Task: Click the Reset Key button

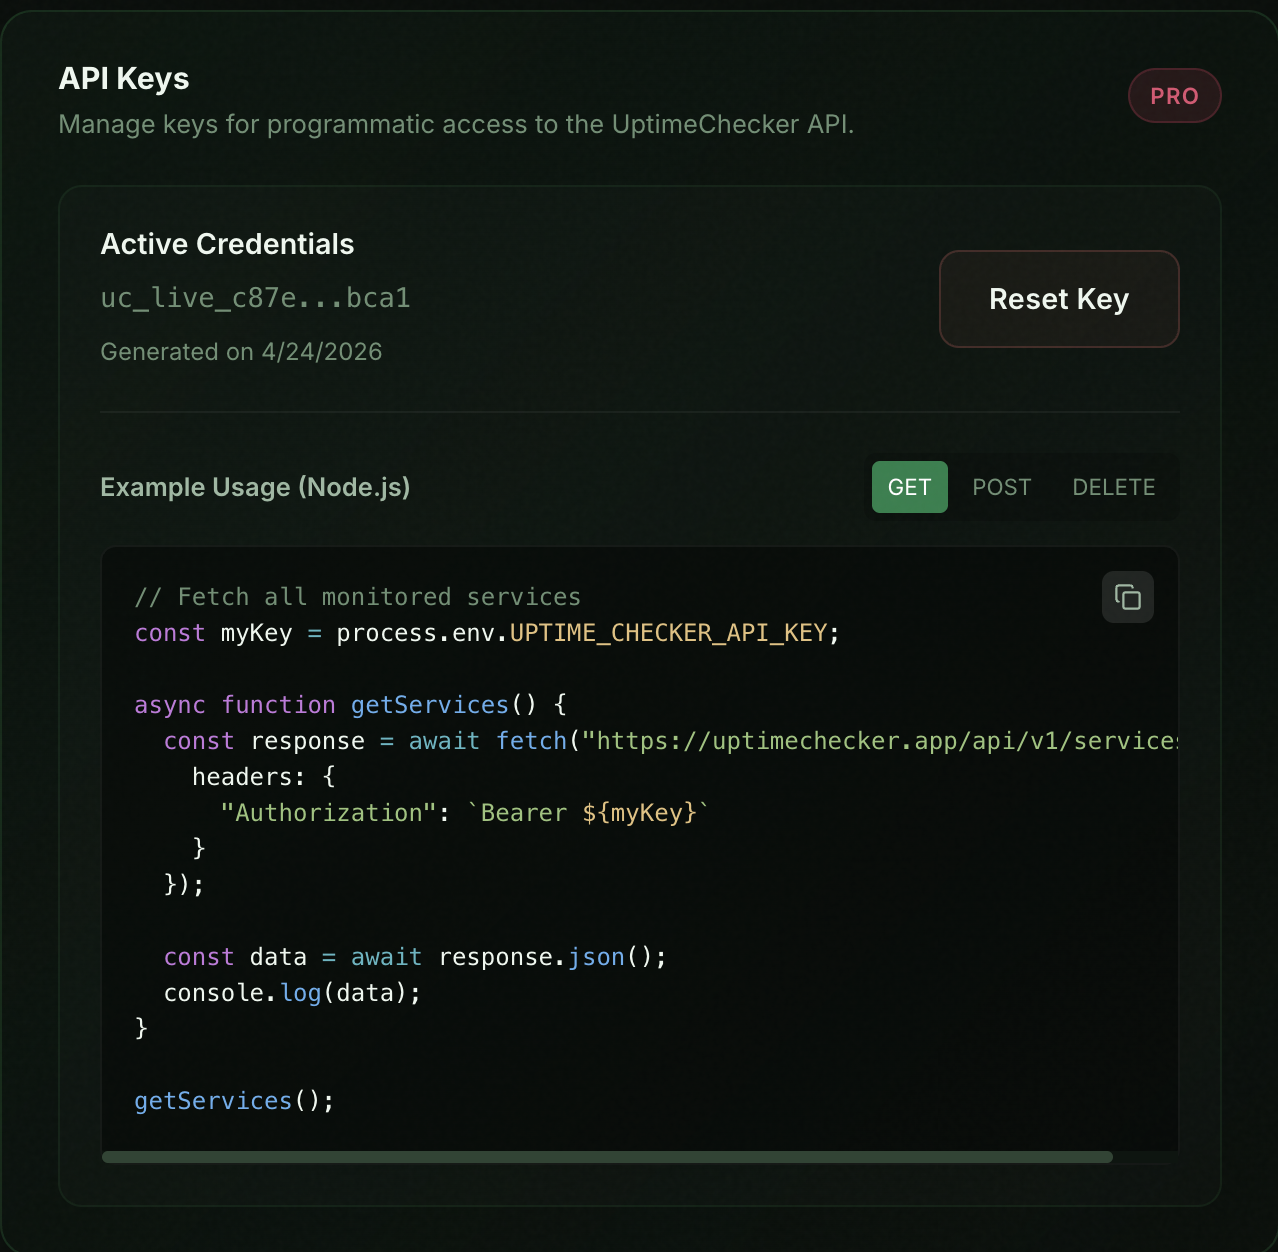Action: pyautogui.click(x=1059, y=299)
